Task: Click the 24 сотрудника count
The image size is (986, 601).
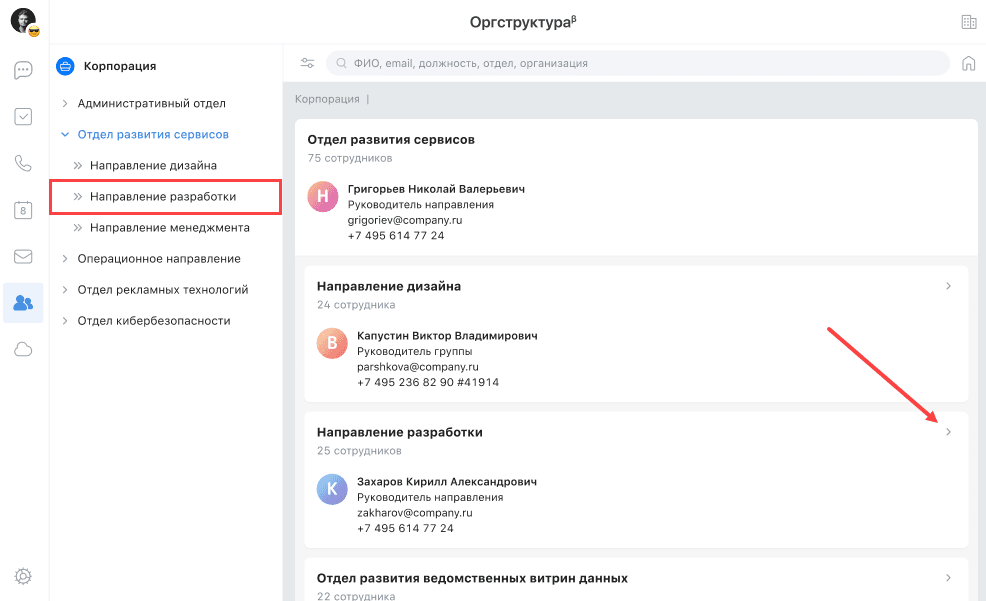Action: [356, 305]
